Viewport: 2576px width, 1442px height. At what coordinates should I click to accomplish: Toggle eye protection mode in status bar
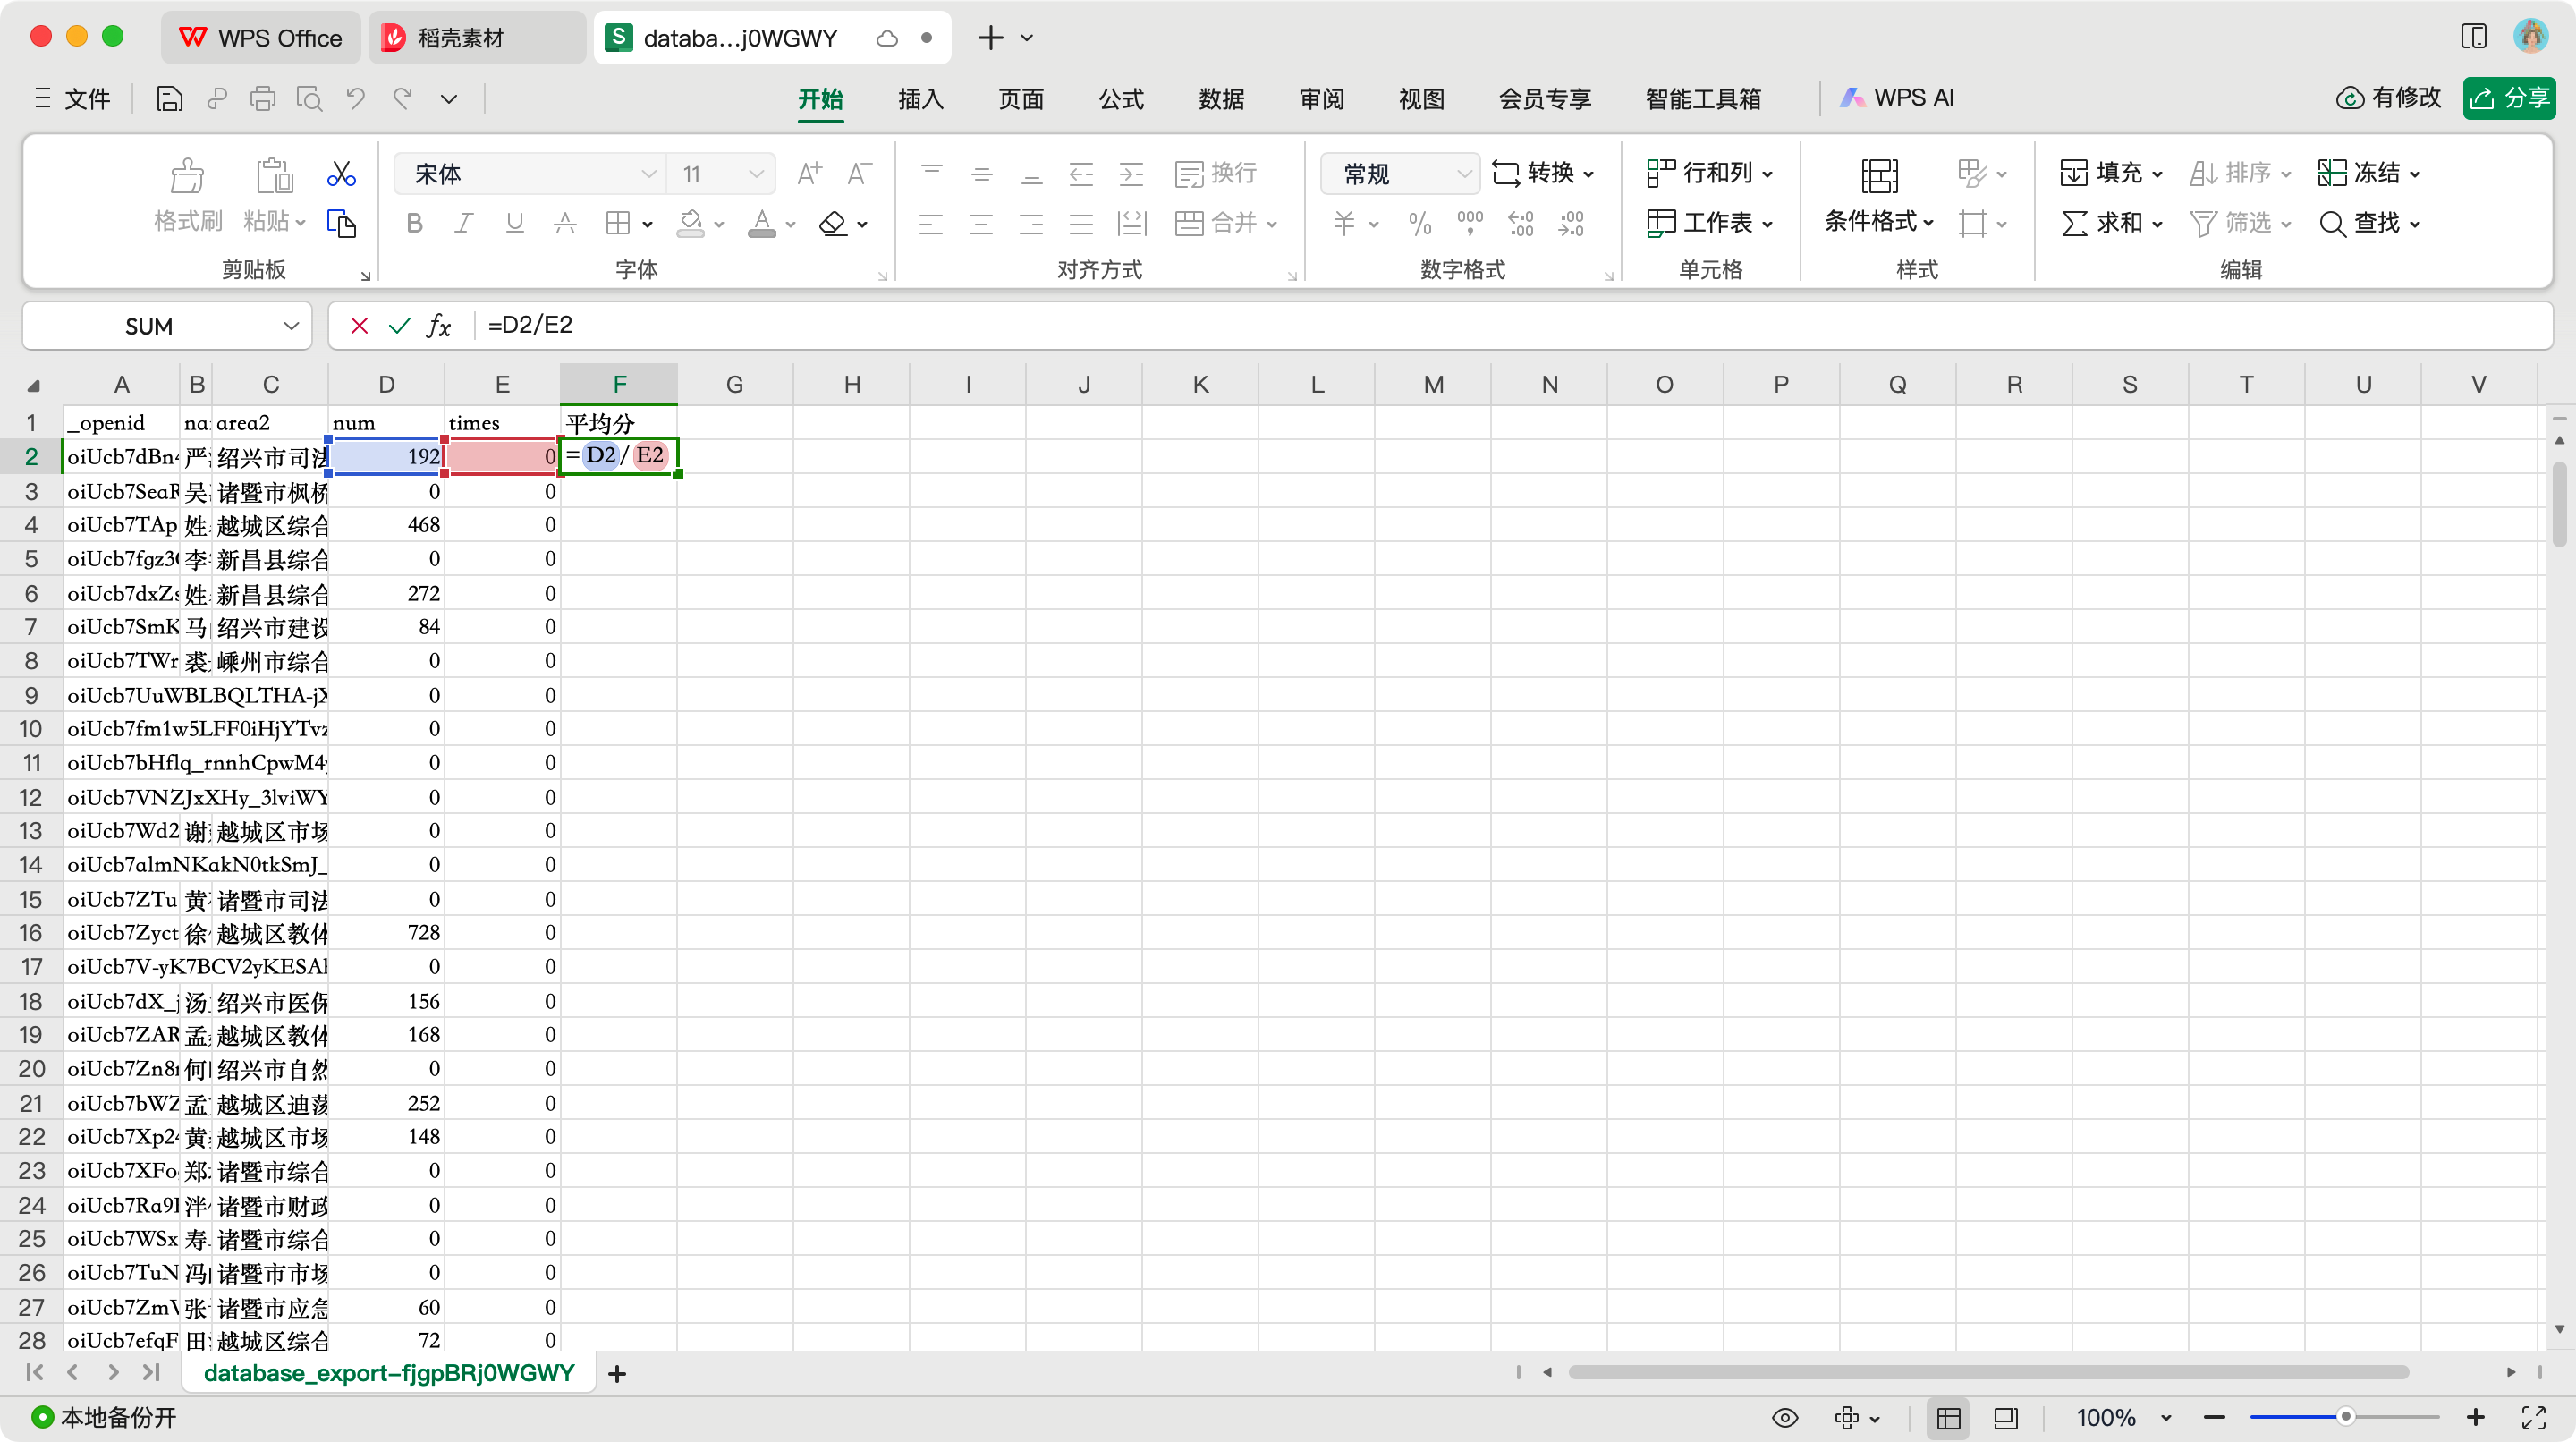click(x=1785, y=1417)
